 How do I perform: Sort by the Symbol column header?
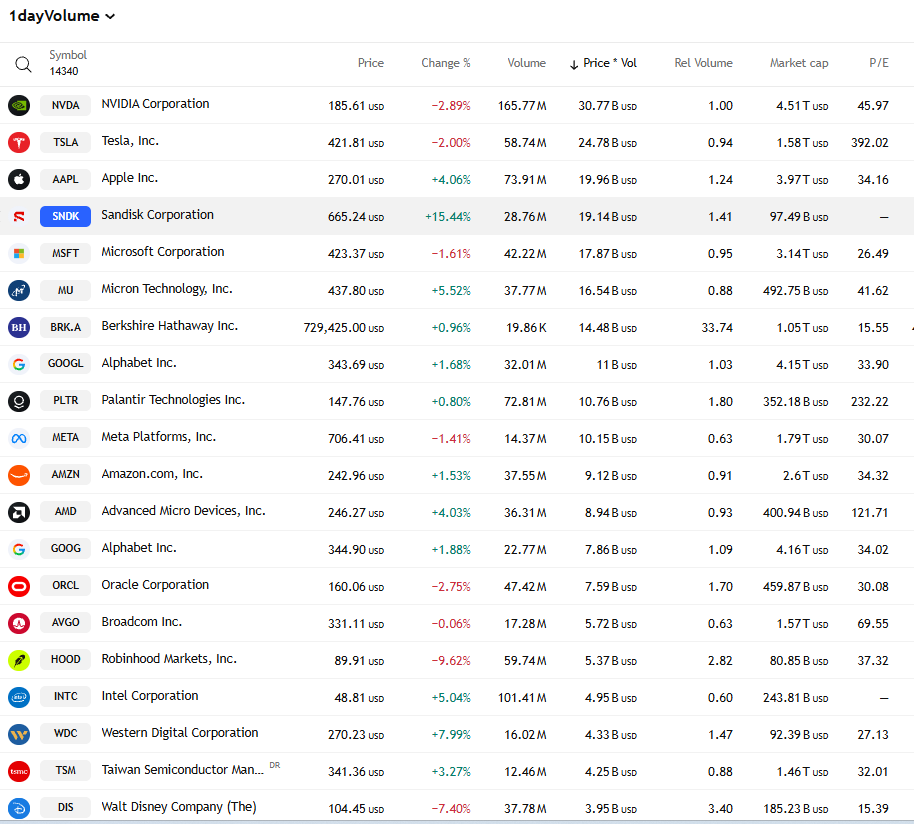68,55
